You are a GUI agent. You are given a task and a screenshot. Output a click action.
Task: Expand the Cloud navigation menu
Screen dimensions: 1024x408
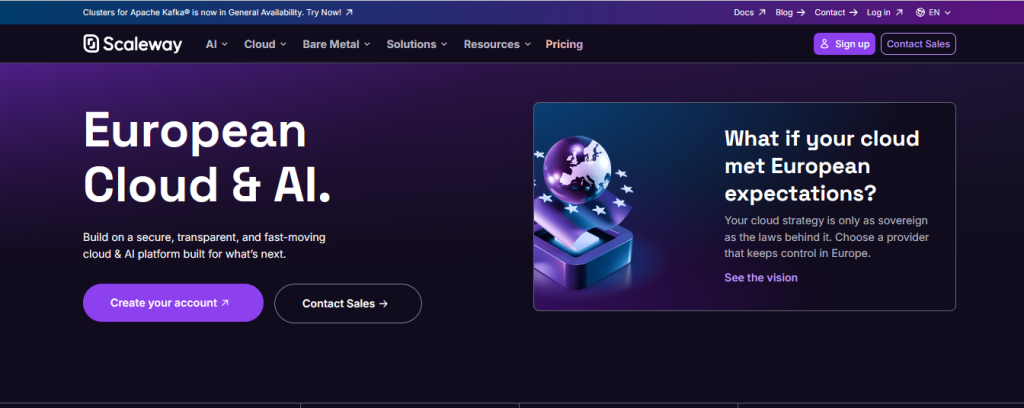click(x=265, y=44)
